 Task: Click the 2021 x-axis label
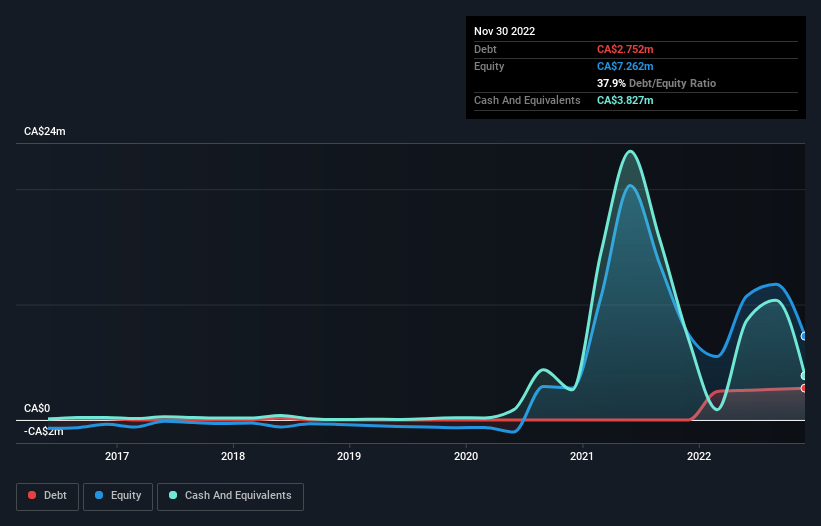(582, 456)
